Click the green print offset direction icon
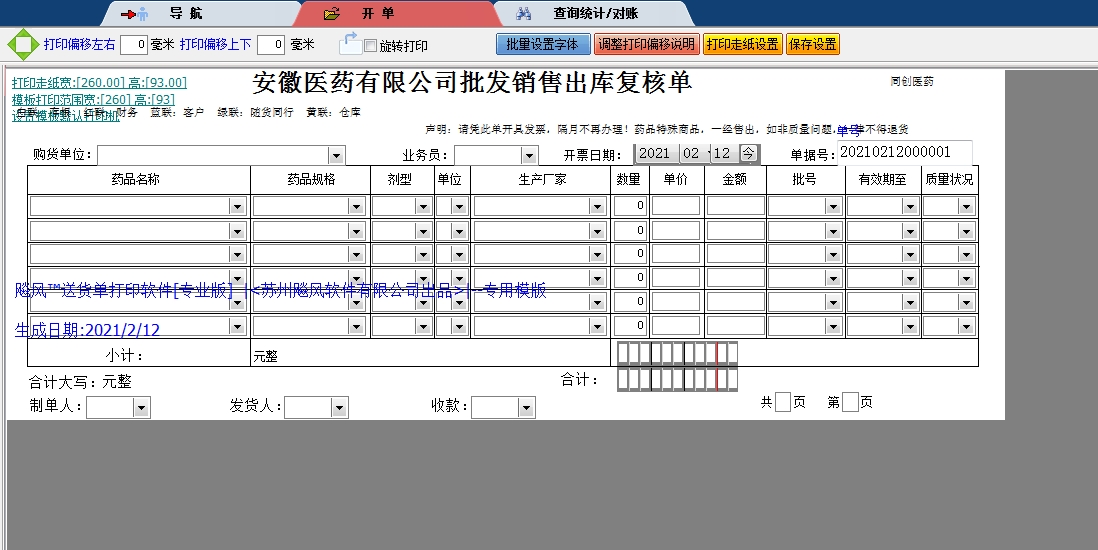Viewport: 1098px width, 550px height. 21,44
